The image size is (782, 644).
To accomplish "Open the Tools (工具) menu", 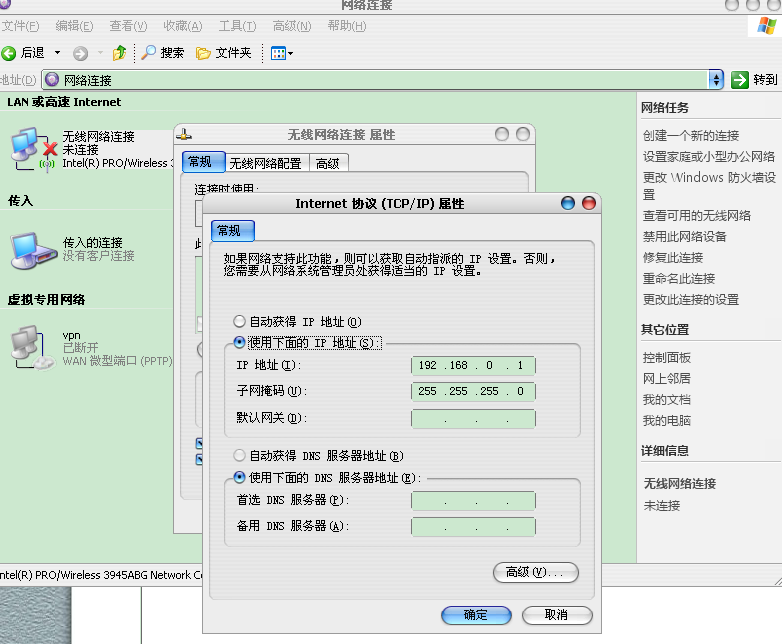I will pyautogui.click(x=237, y=25).
